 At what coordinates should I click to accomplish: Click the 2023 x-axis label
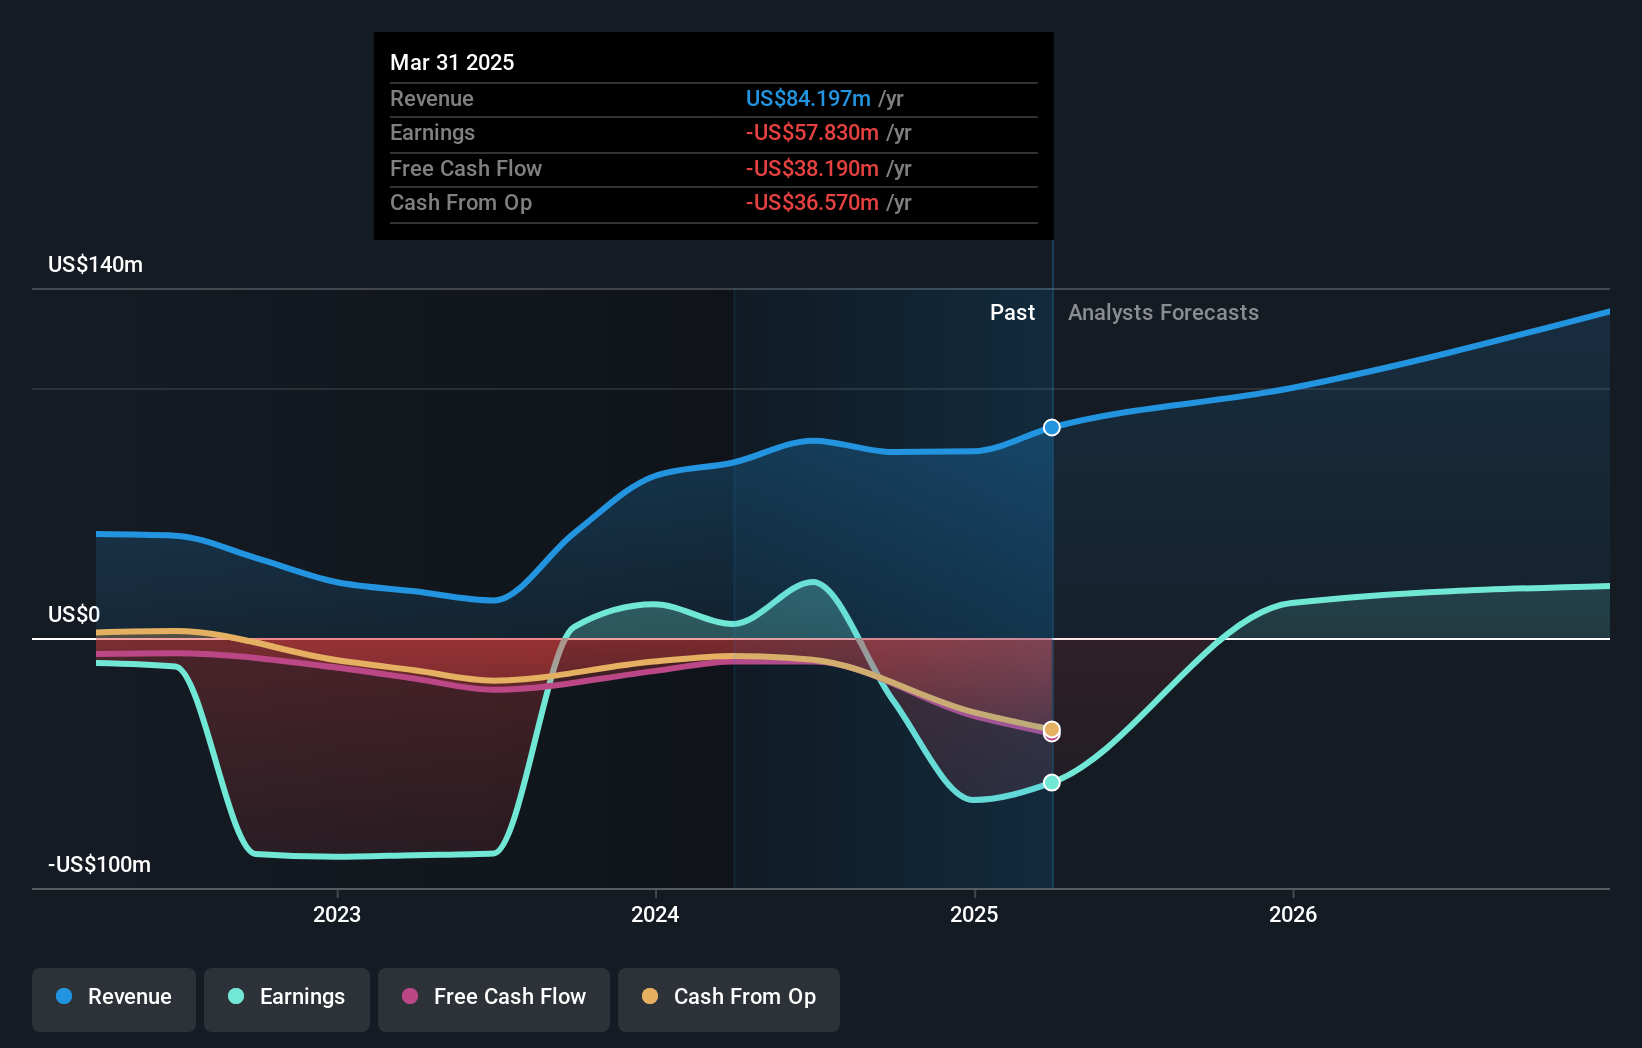(337, 914)
